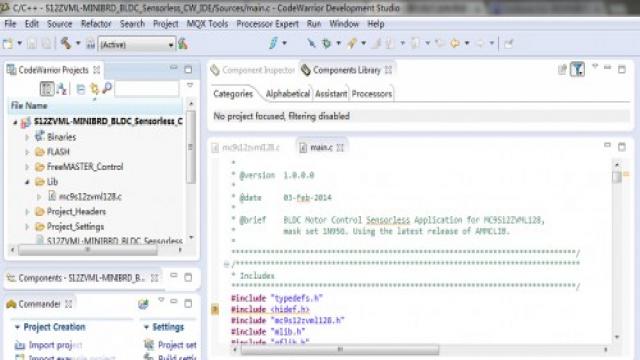
Task: Click the globe icon in Commander panel header
Action: 143,304
